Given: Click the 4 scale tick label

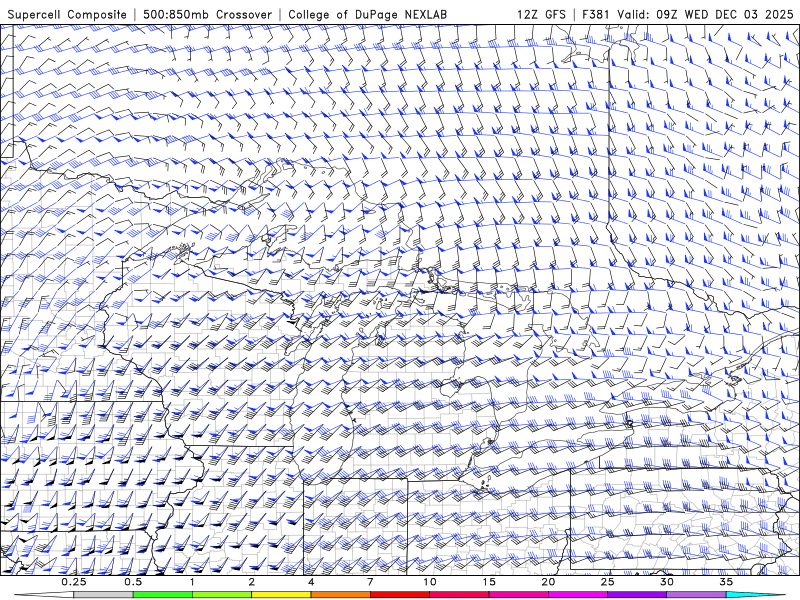Looking at the screenshot, I should [x=311, y=582].
